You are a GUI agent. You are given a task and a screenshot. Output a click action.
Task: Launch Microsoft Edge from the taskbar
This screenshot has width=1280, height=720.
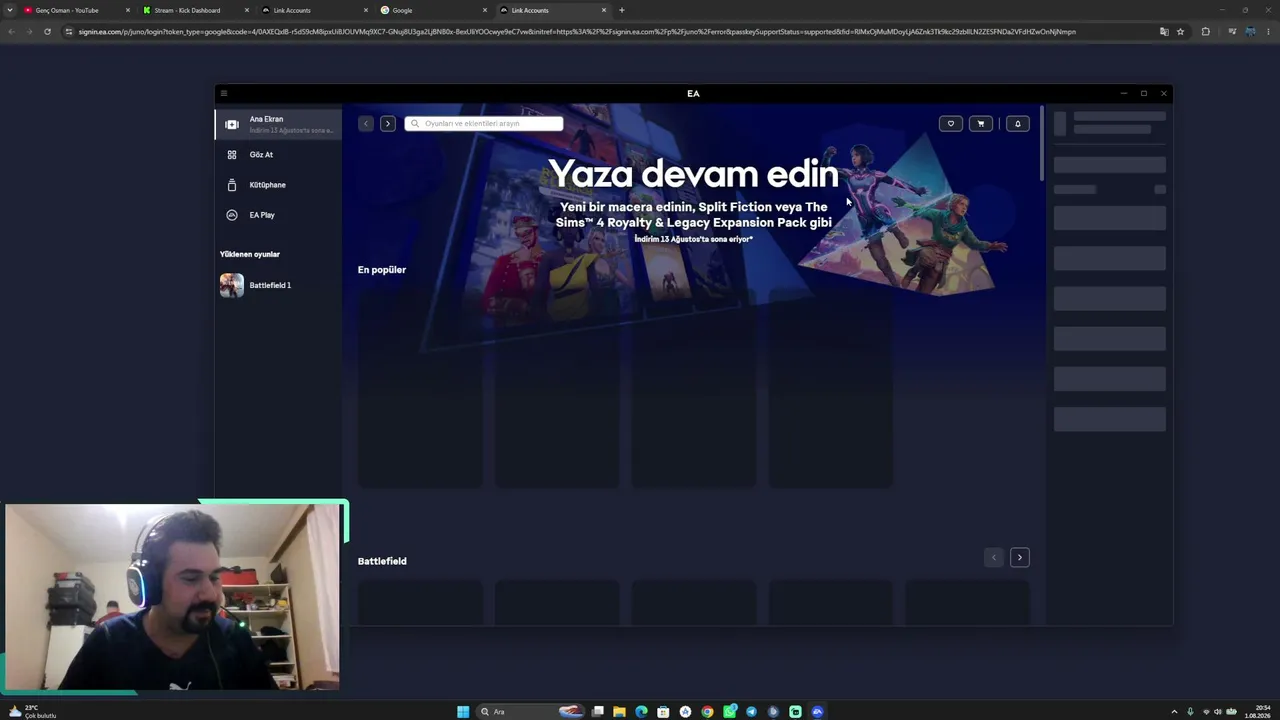[641, 712]
